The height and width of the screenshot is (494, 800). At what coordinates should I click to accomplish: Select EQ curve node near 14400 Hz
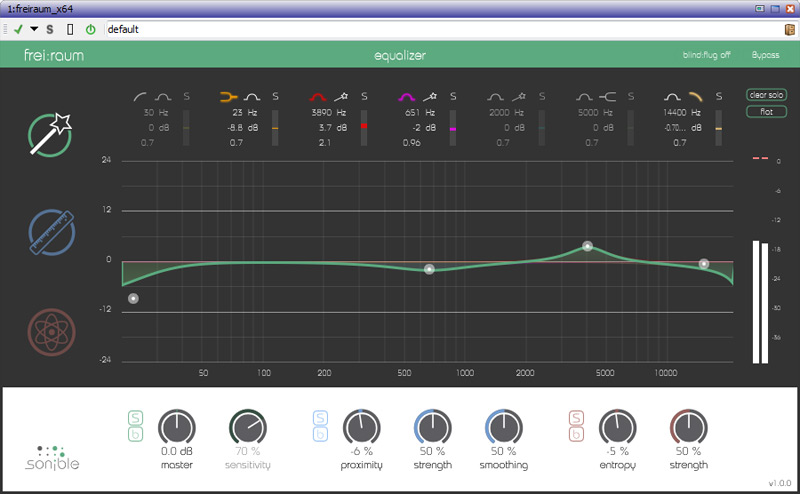(x=704, y=264)
